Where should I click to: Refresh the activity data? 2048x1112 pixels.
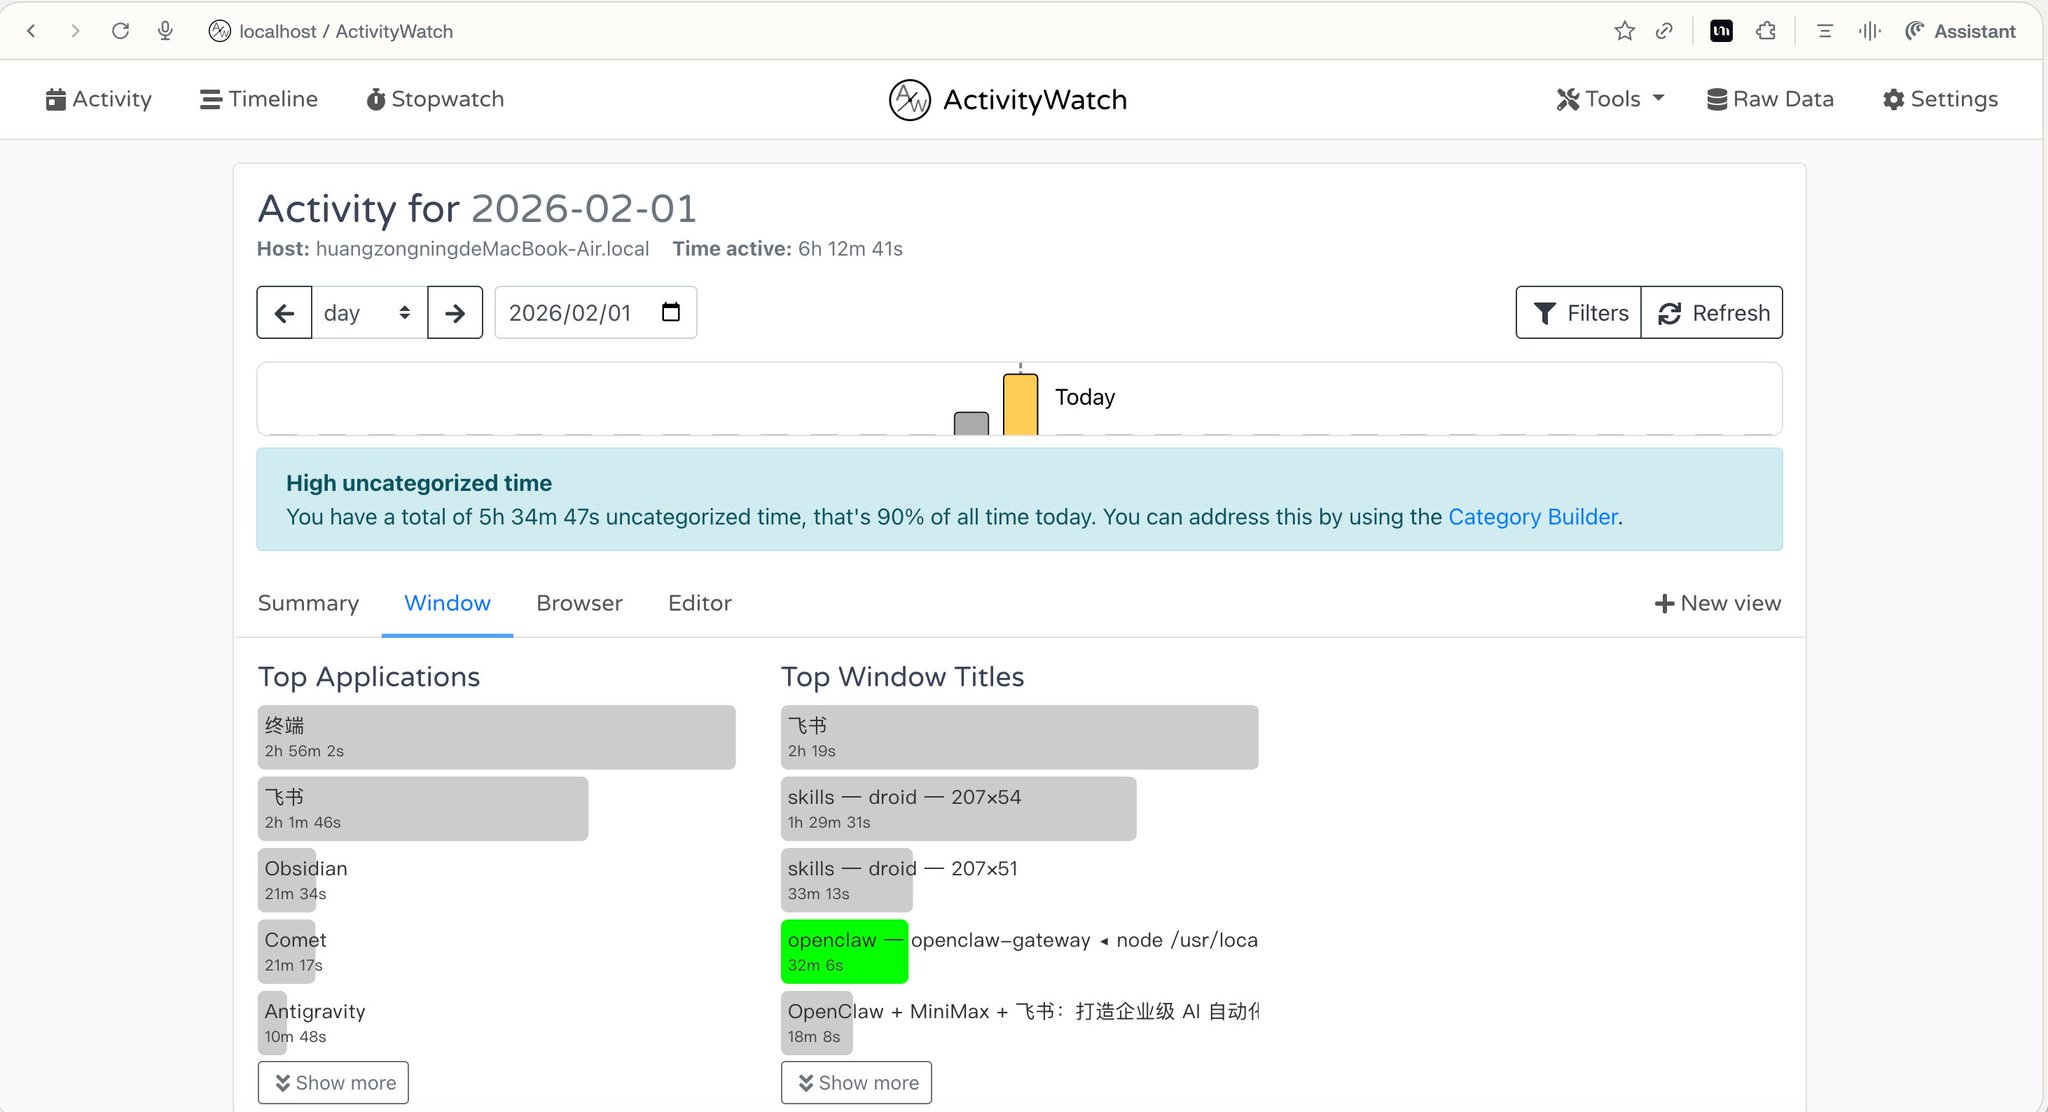1712,313
